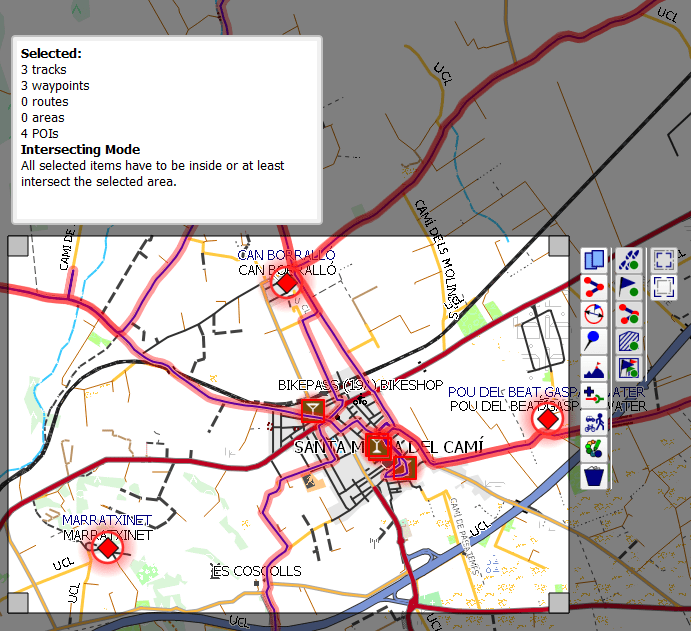Click the CAMÍ DELS MOLINS road label
This screenshot has height=631, width=691.
438,257
